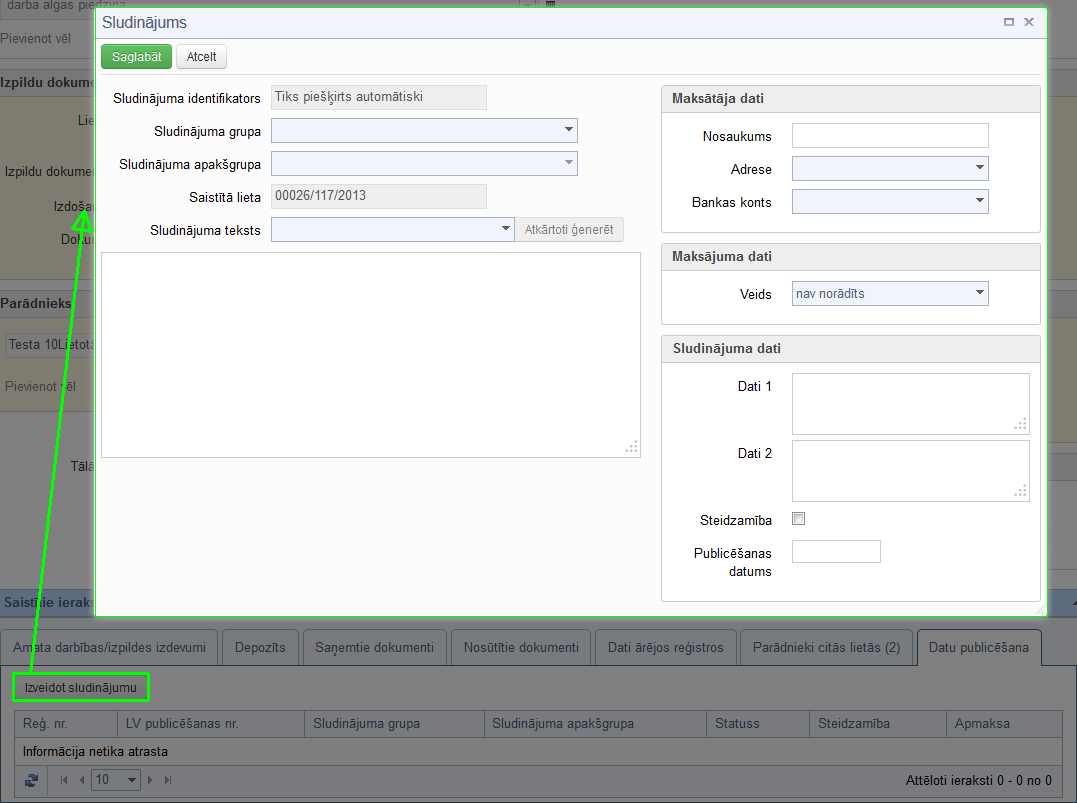Click the Atcelt button
Screen dimensions: 1077x803
coord(201,56)
